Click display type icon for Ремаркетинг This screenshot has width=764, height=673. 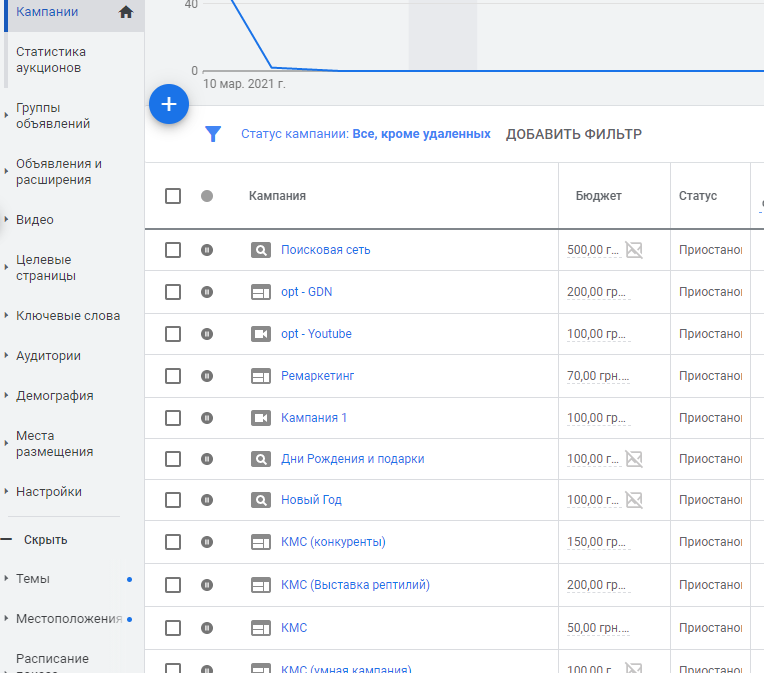tap(261, 376)
